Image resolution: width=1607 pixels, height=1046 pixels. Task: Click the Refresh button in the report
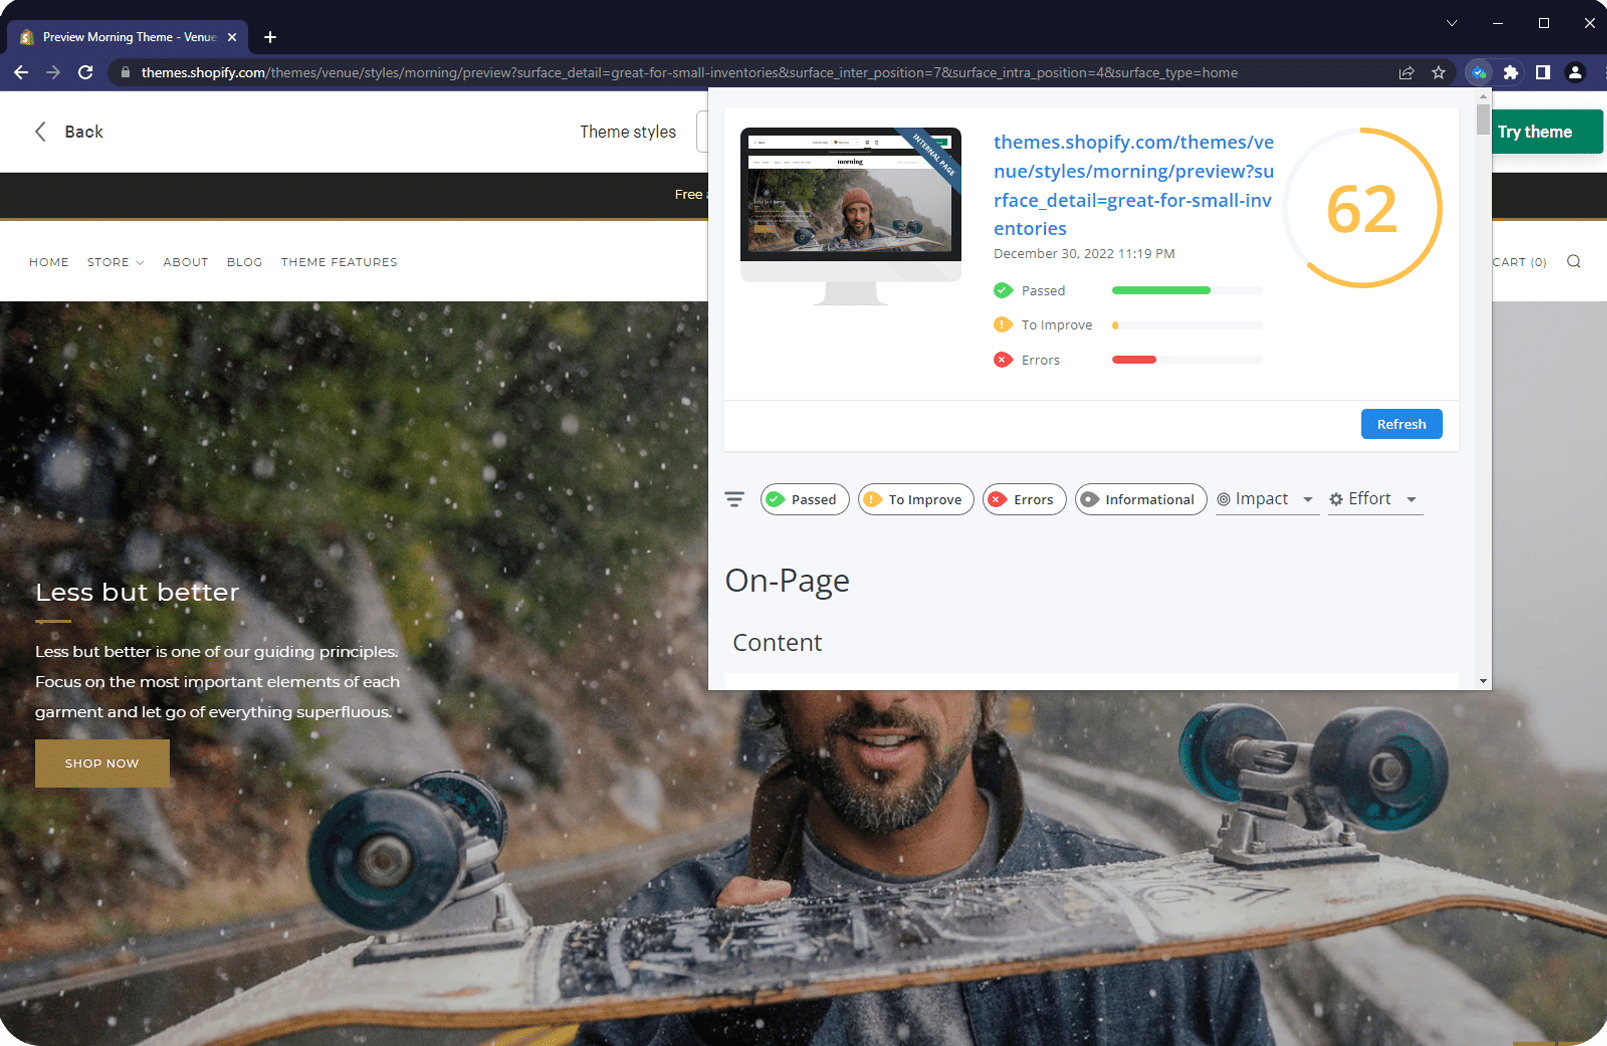pos(1401,424)
